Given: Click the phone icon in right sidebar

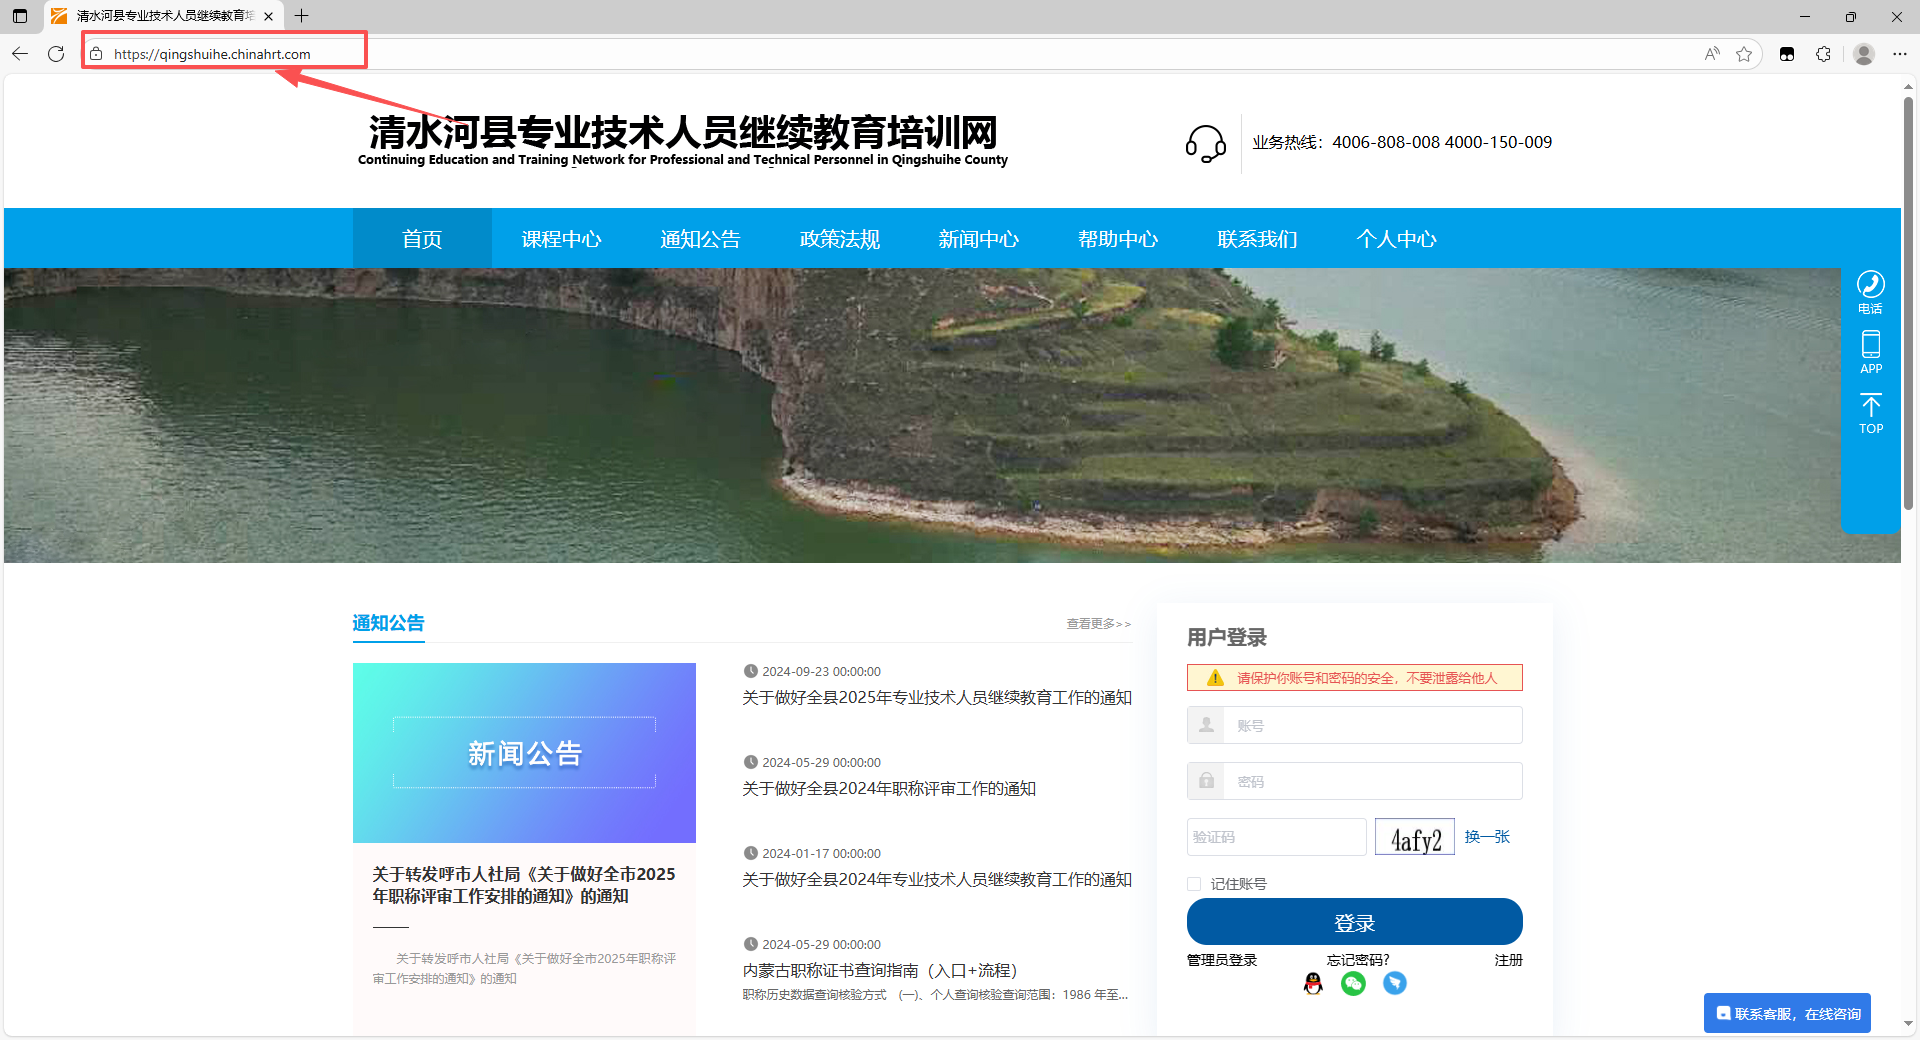Looking at the screenshot, I should [1870, 292].
